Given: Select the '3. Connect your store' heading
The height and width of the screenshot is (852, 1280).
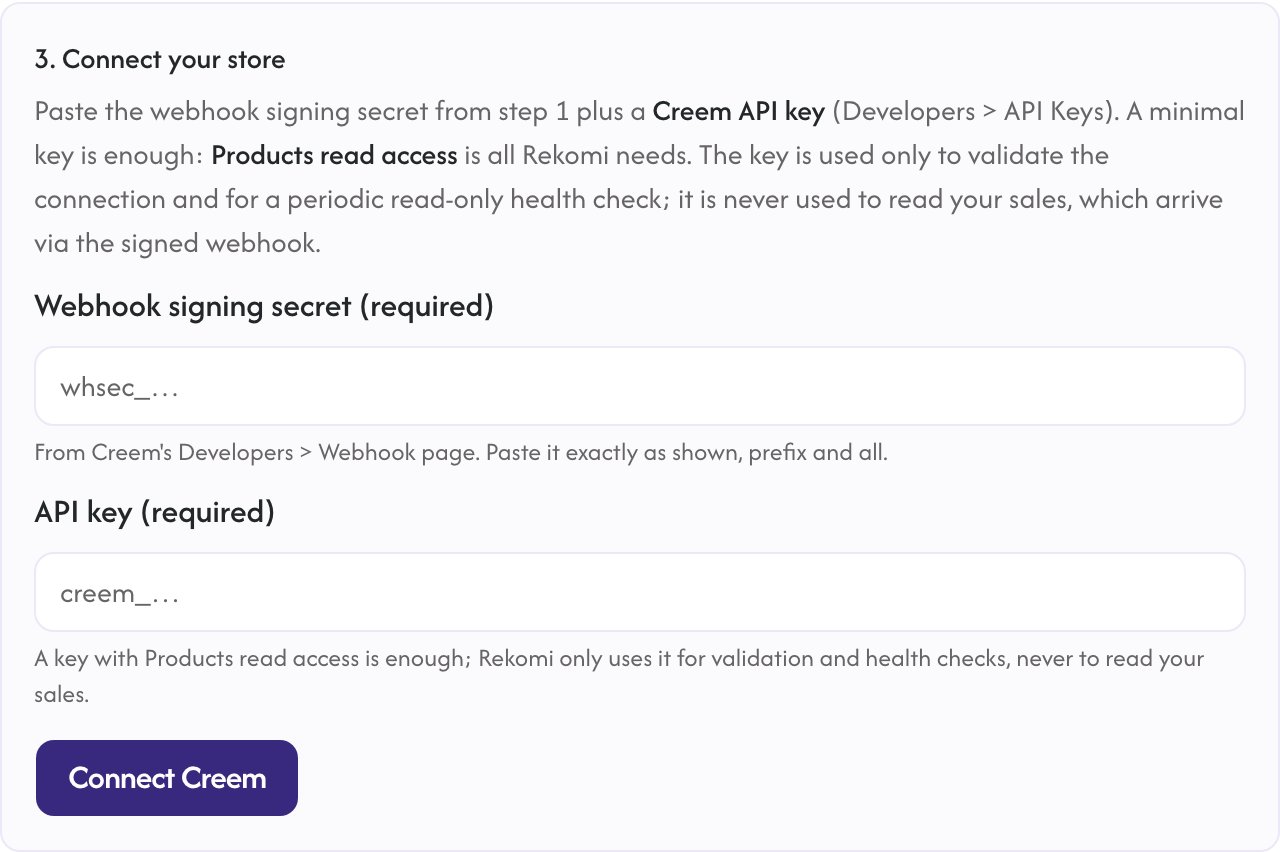Looking at the screenshot, I should (x=160, y=60).
